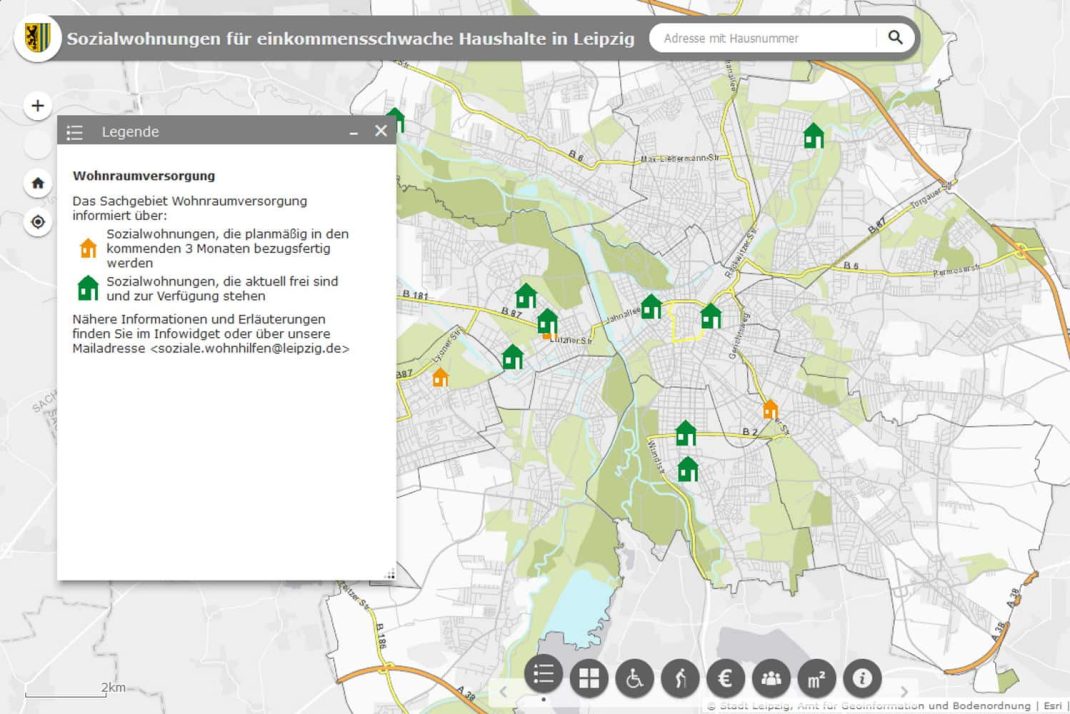The width and height of the screenshot is (1070, 714).
Task: Open the Euro cost widget
Action: point(725,677)
